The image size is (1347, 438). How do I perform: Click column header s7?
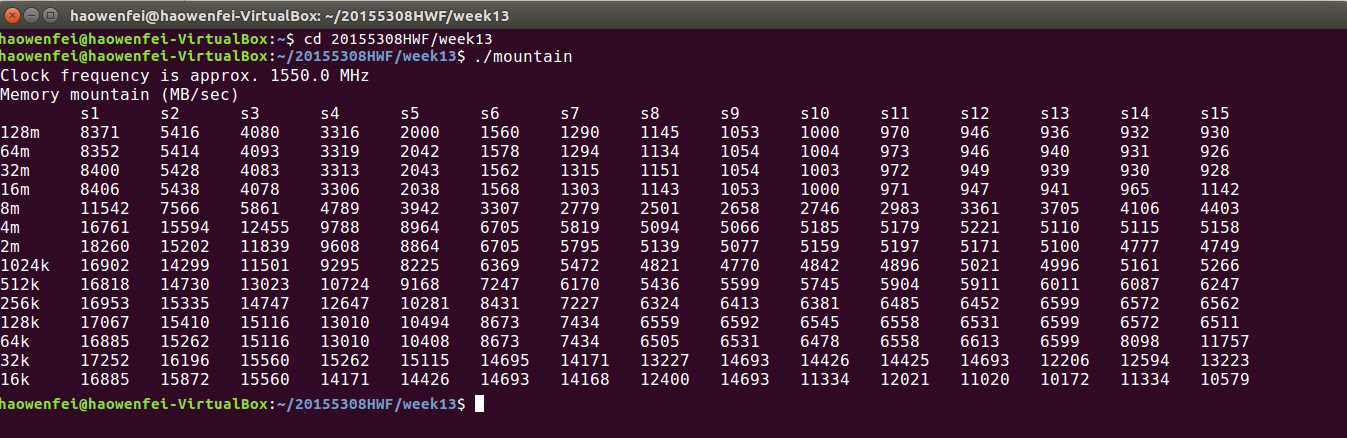[570, 114]
